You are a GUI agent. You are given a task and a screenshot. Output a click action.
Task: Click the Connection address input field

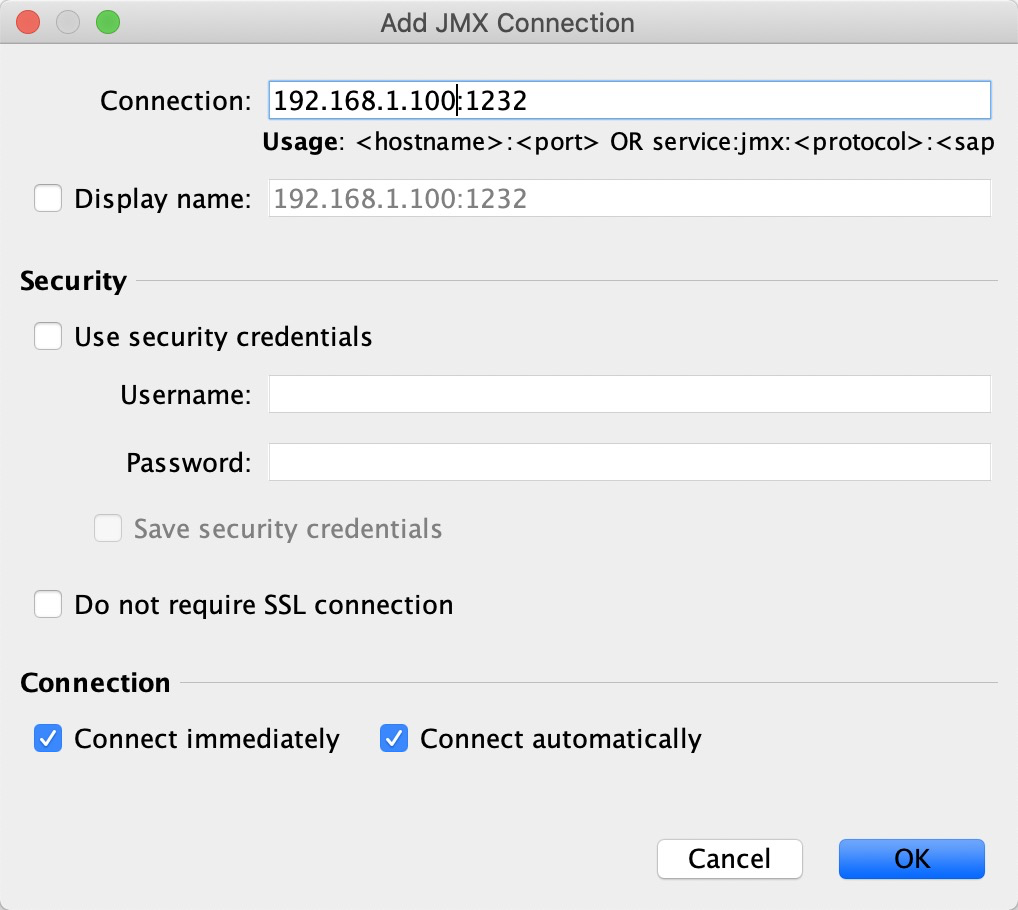pos(629,100)
